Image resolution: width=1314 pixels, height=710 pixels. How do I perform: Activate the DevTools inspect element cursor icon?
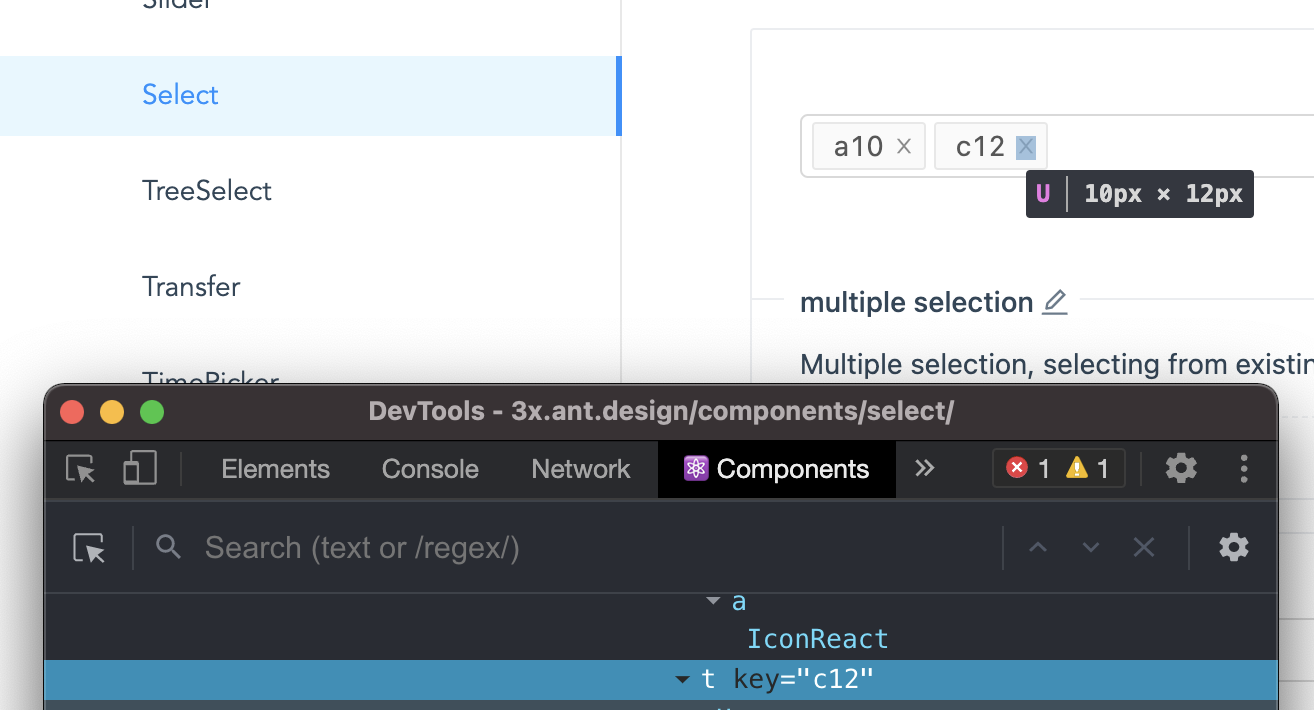coord(80,468)
